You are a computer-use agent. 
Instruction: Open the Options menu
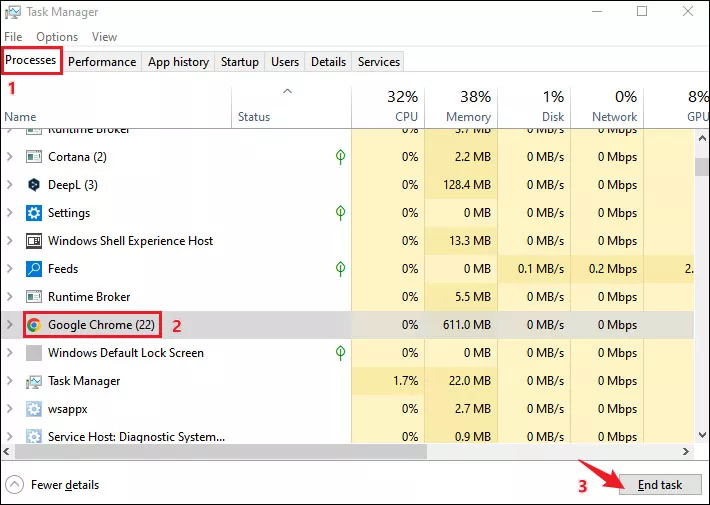57,37
